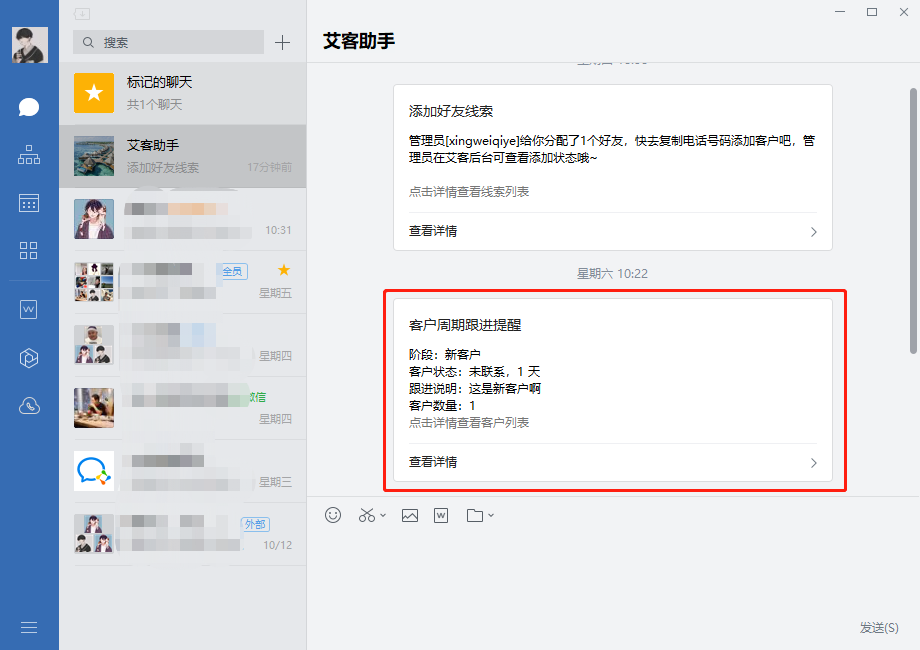Expand the screenshot options dropdown arrow
This screenshot has height=650, width=920.
coord(383,516)
